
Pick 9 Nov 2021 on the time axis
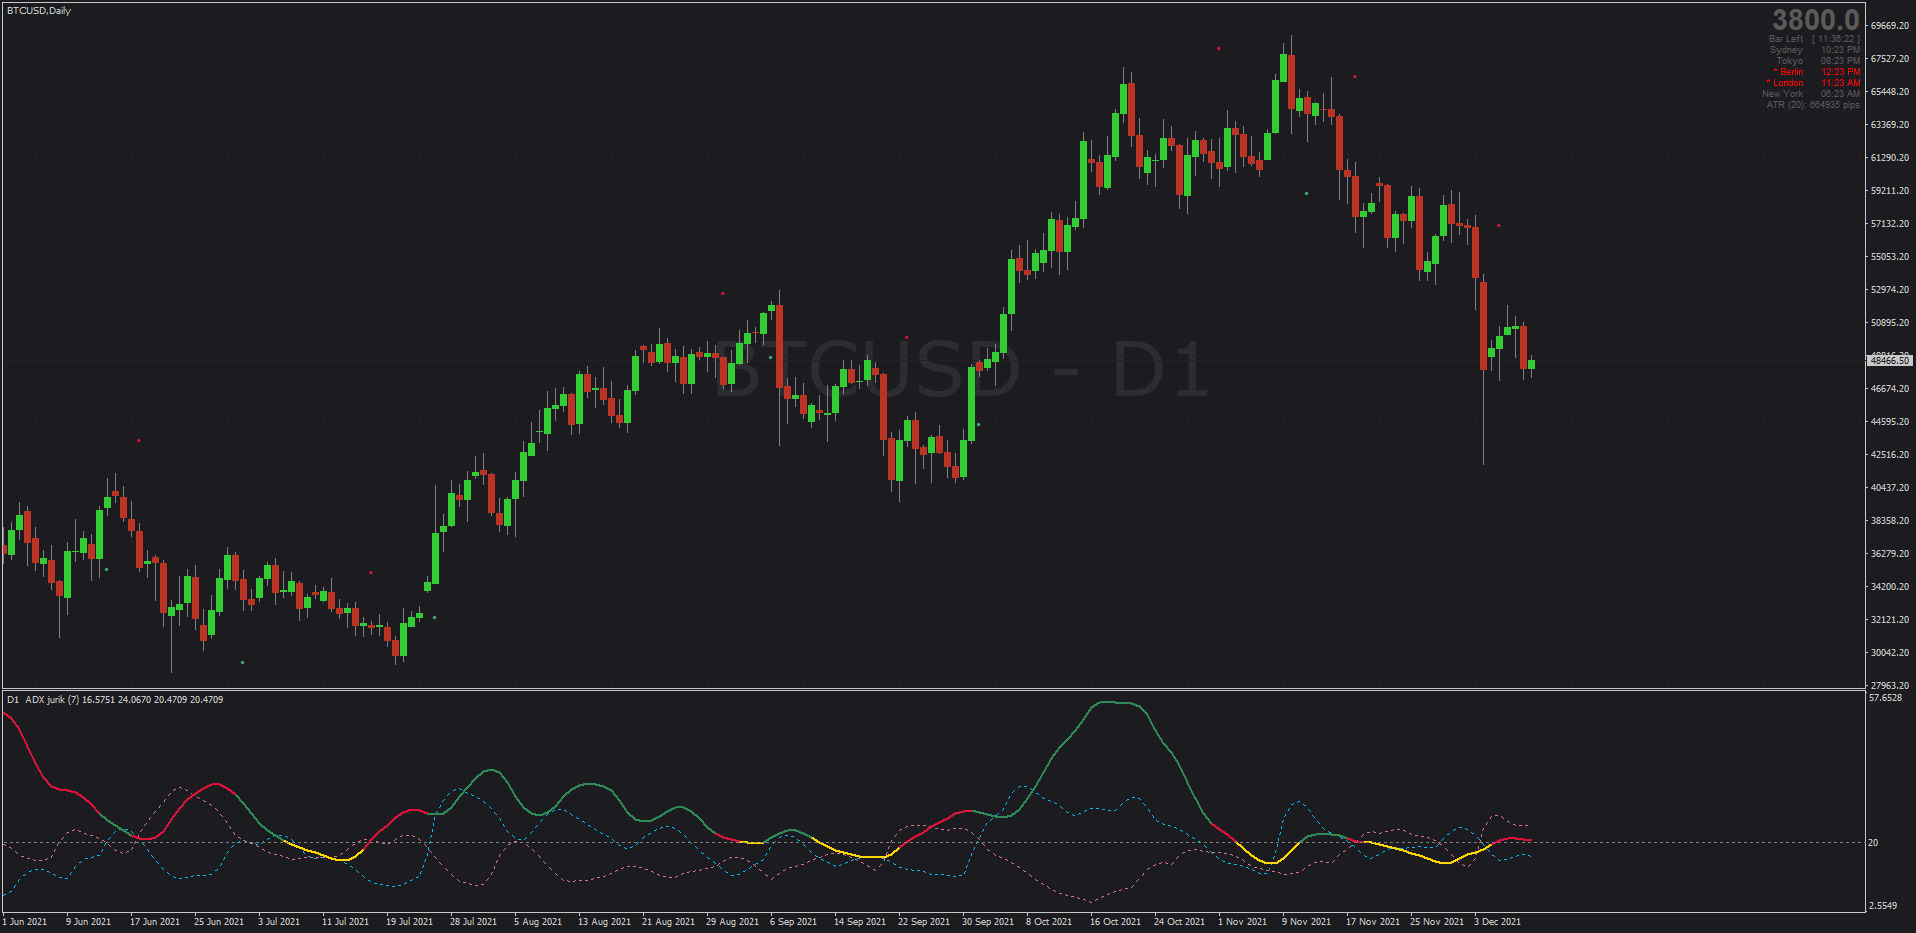click(1307, 922)
